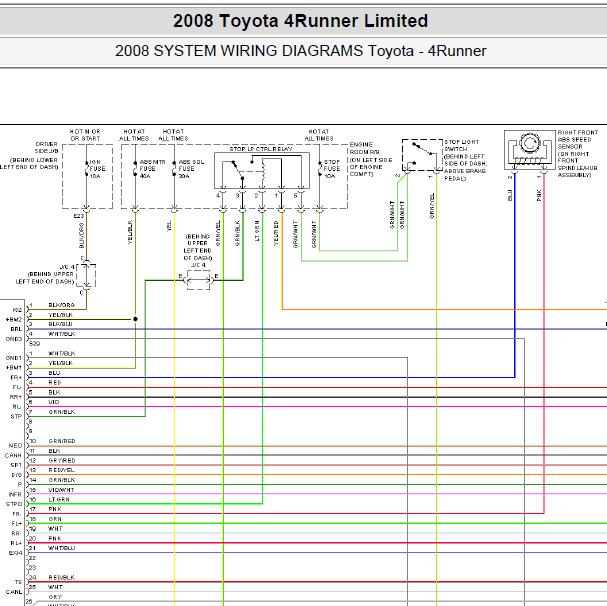Viewport: 607px width, 606px height.
Task: Select the '+BM1' terminal label
Action: (14, 367)
